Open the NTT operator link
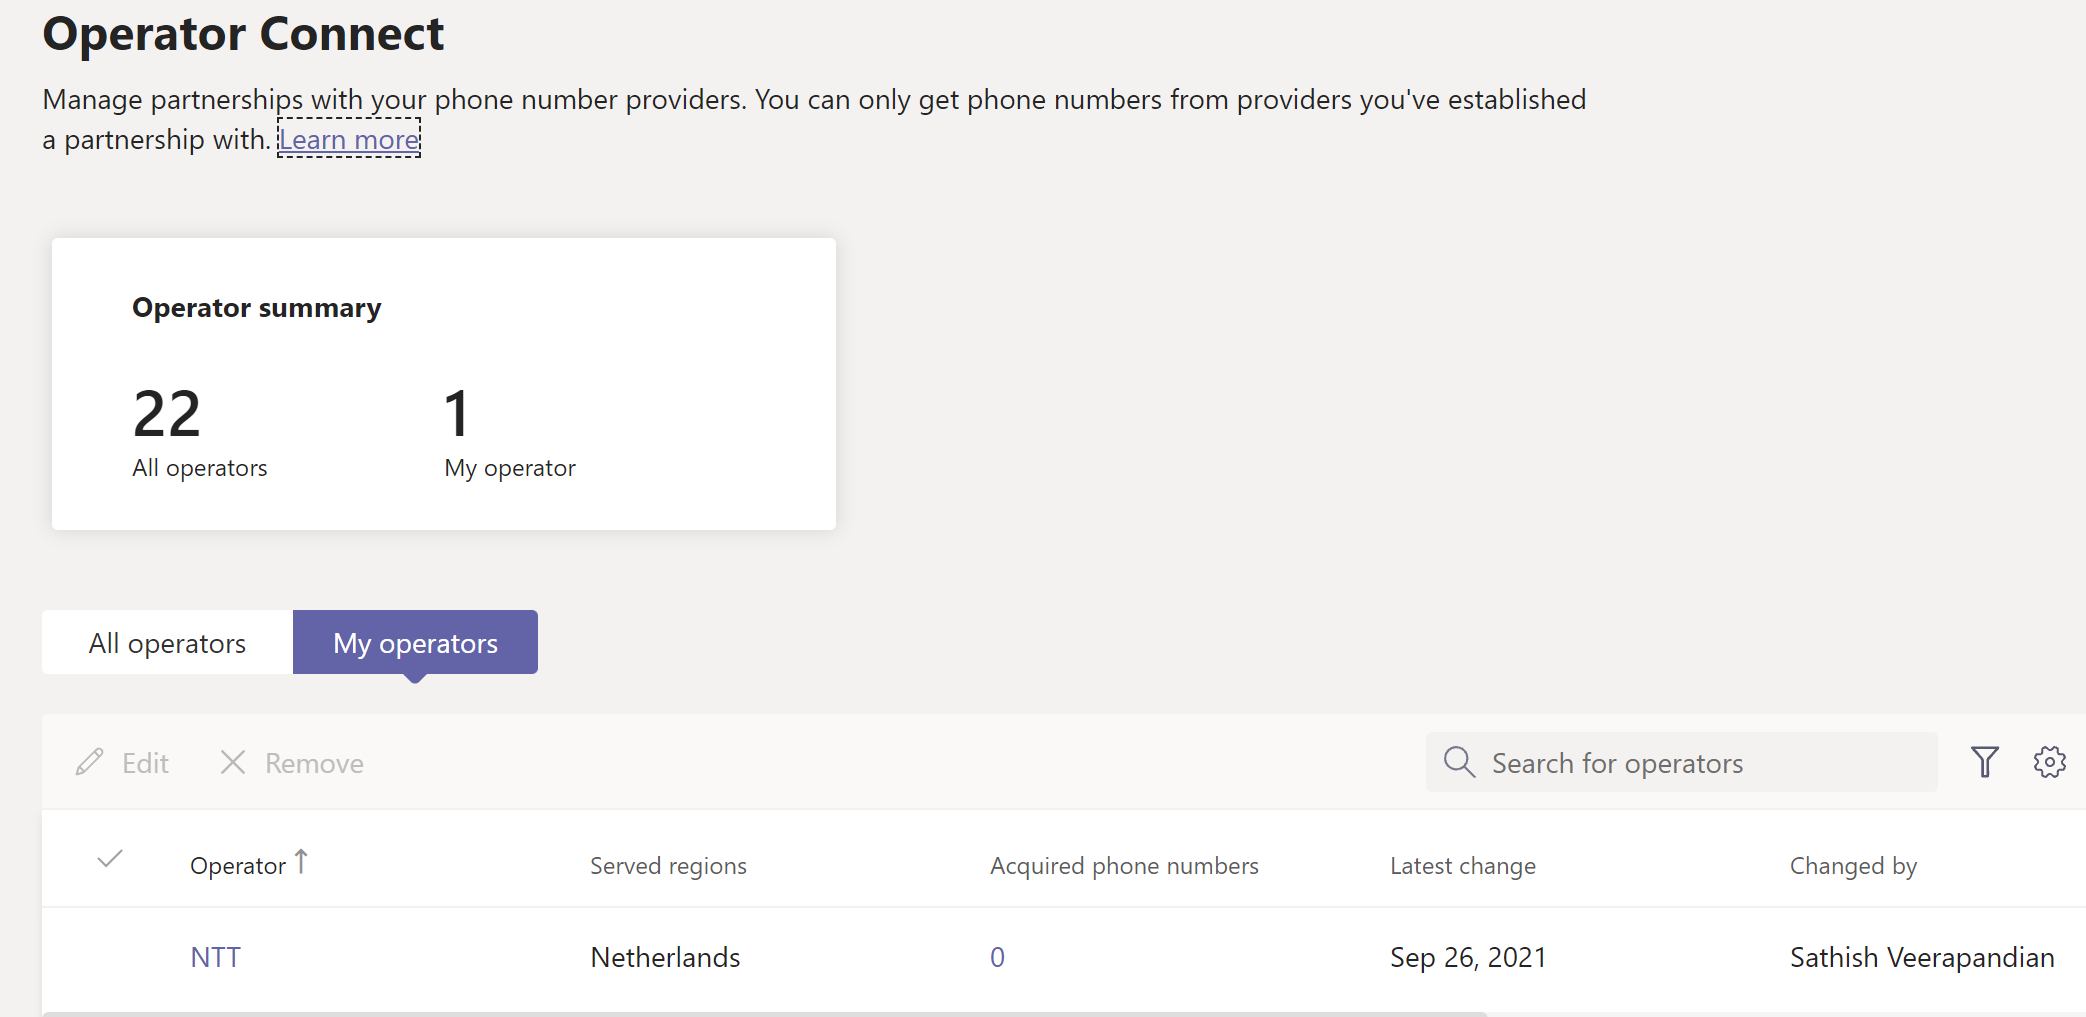This screenshot has width=2086, height=1017. 215,957
